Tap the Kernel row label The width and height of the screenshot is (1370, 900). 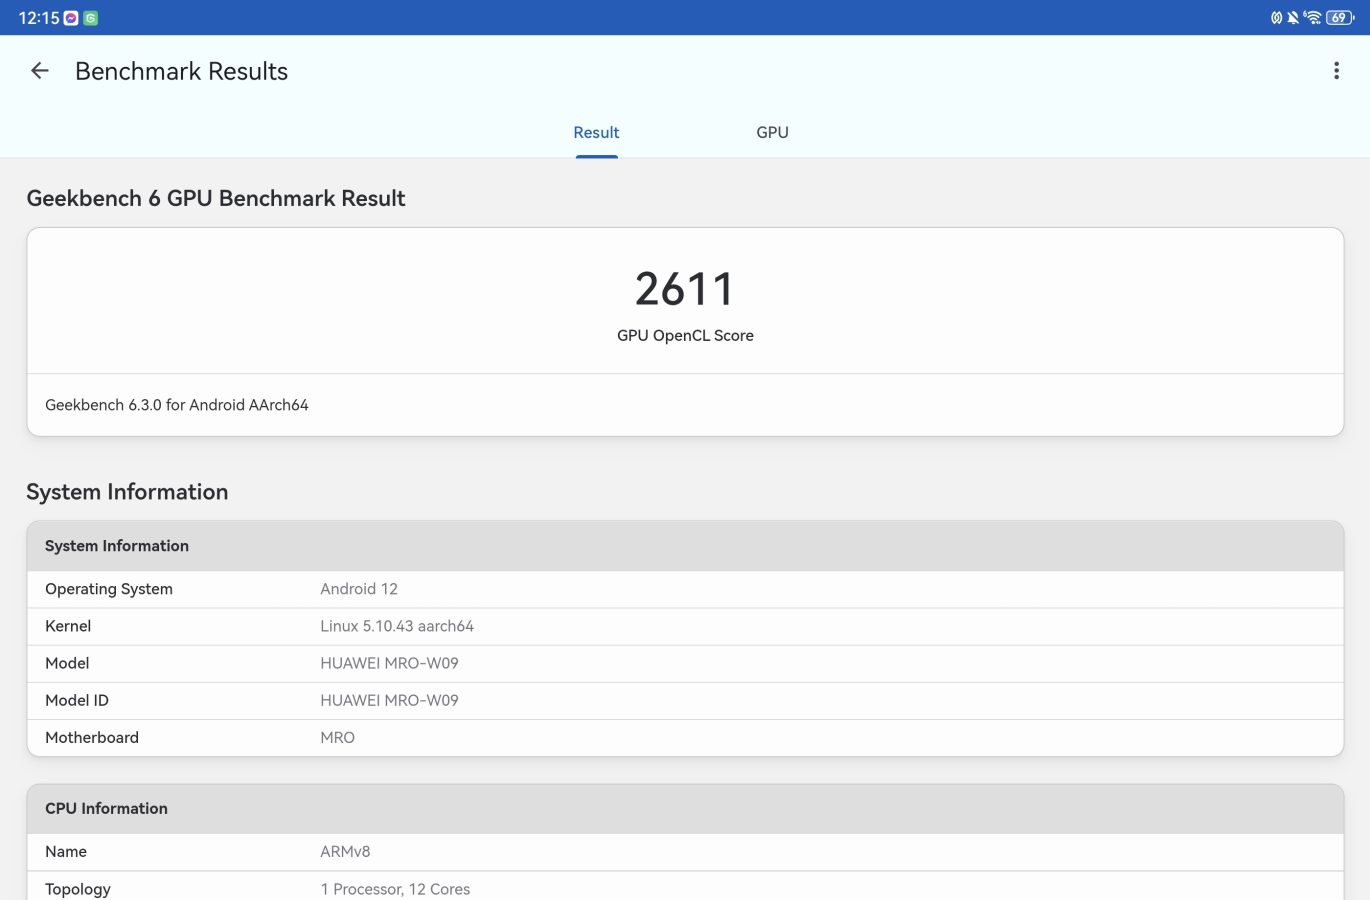point(68,626)
